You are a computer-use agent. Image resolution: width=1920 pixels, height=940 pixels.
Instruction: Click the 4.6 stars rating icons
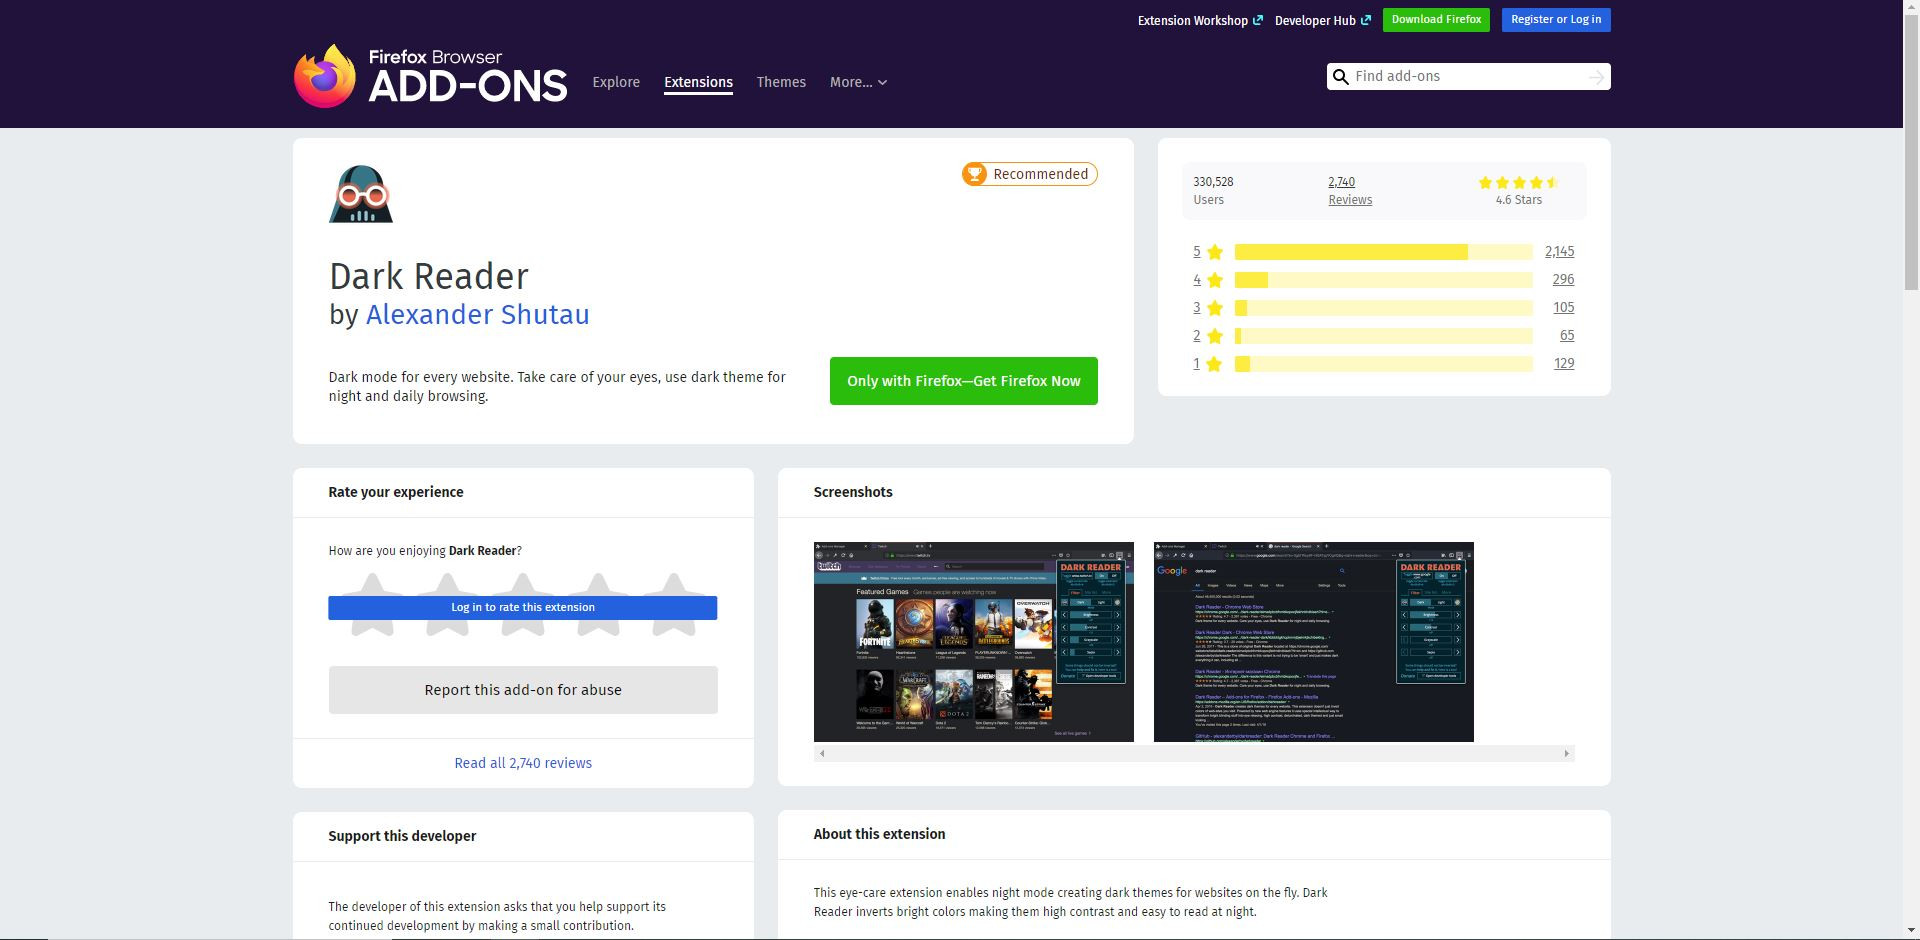[1518, 183]
